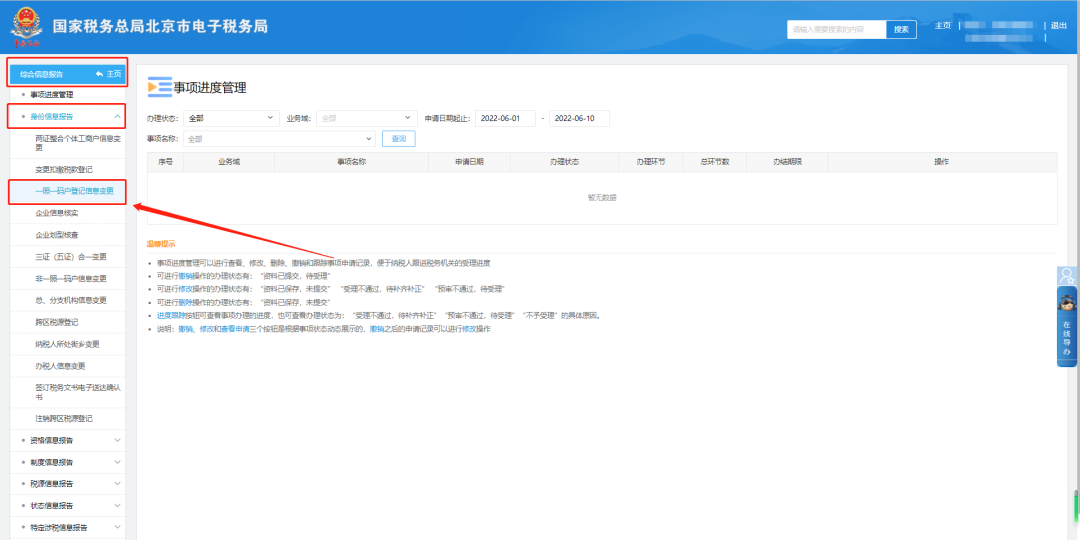
Task: Click the header search input box
Action: click(x=836, y=29)
